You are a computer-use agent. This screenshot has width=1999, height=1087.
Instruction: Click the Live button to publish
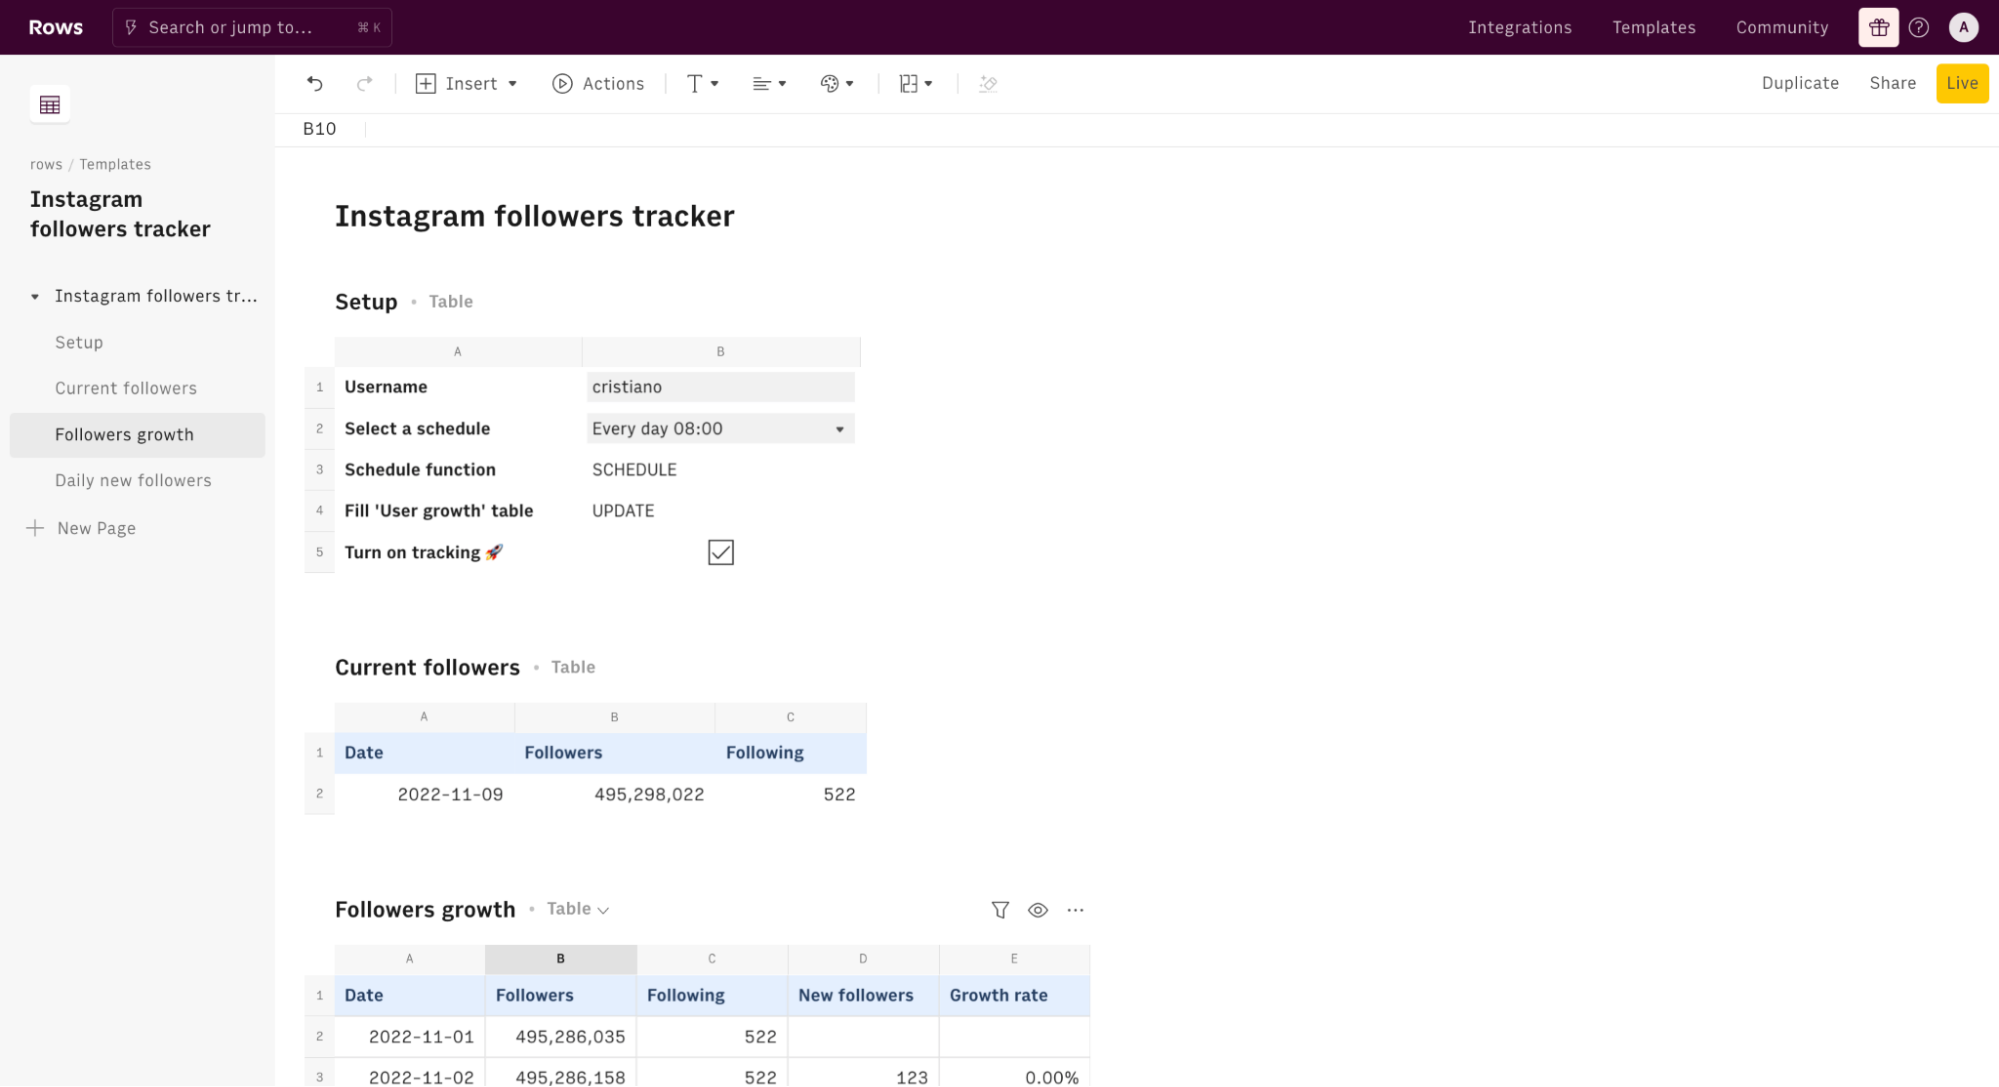pyautogui.click(x=1962, y=83)
